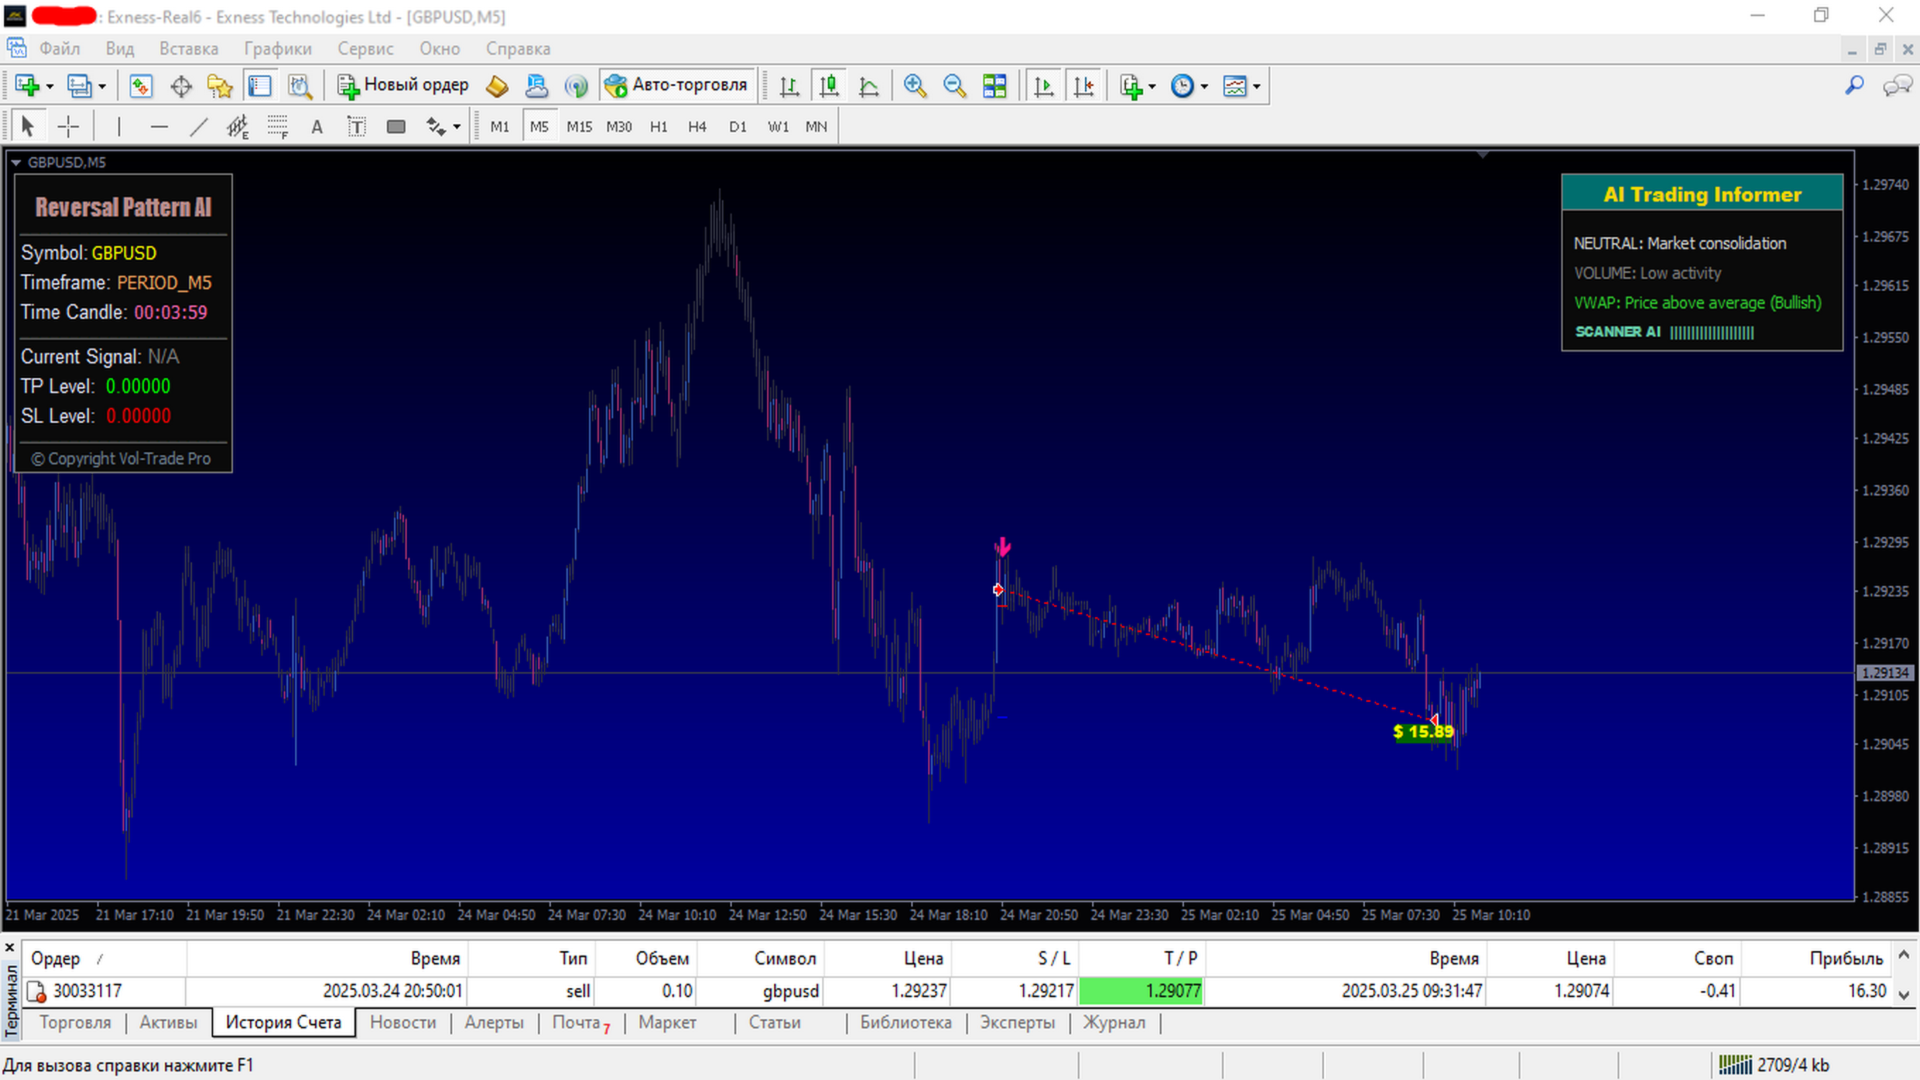Screen dimensions: 1920x1080
Task: Toggle the Navigator folder-star icon
Action: (x=220, y=86)
